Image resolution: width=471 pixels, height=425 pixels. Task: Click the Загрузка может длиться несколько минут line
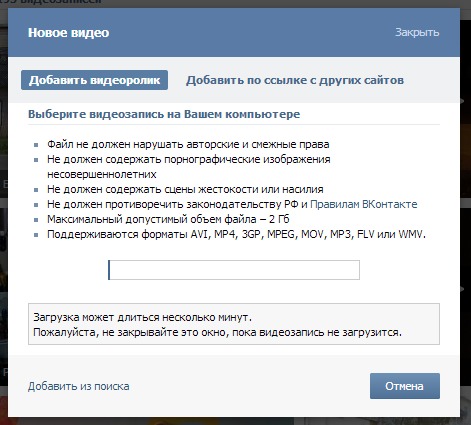(x=142, y=317)
